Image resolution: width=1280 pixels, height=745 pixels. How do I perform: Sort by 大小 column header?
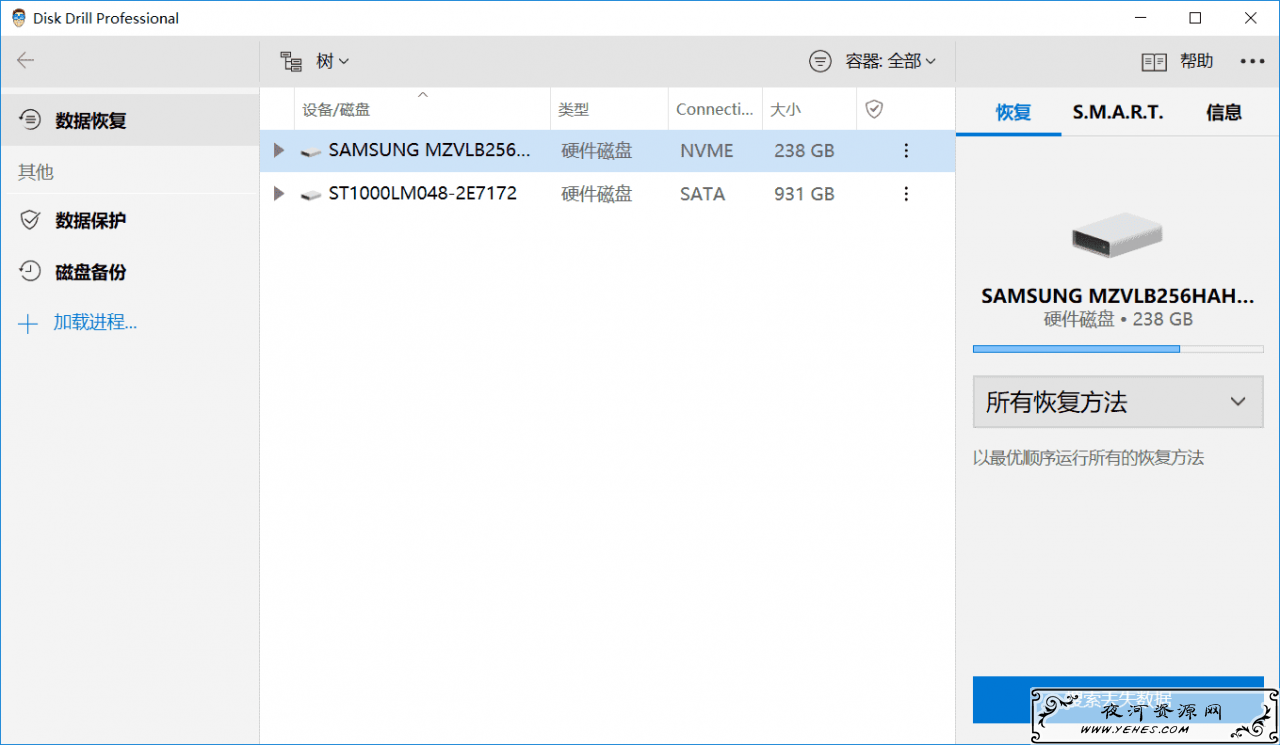coord(809,109)
